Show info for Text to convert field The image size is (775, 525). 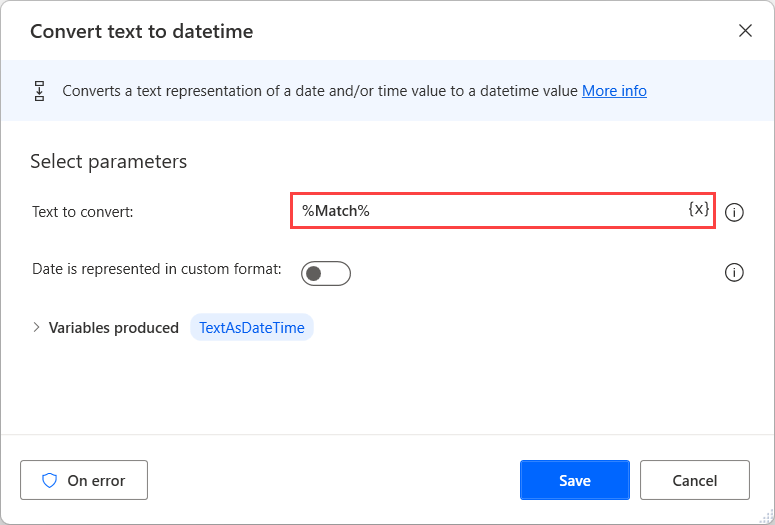click(x=734, y=213)
